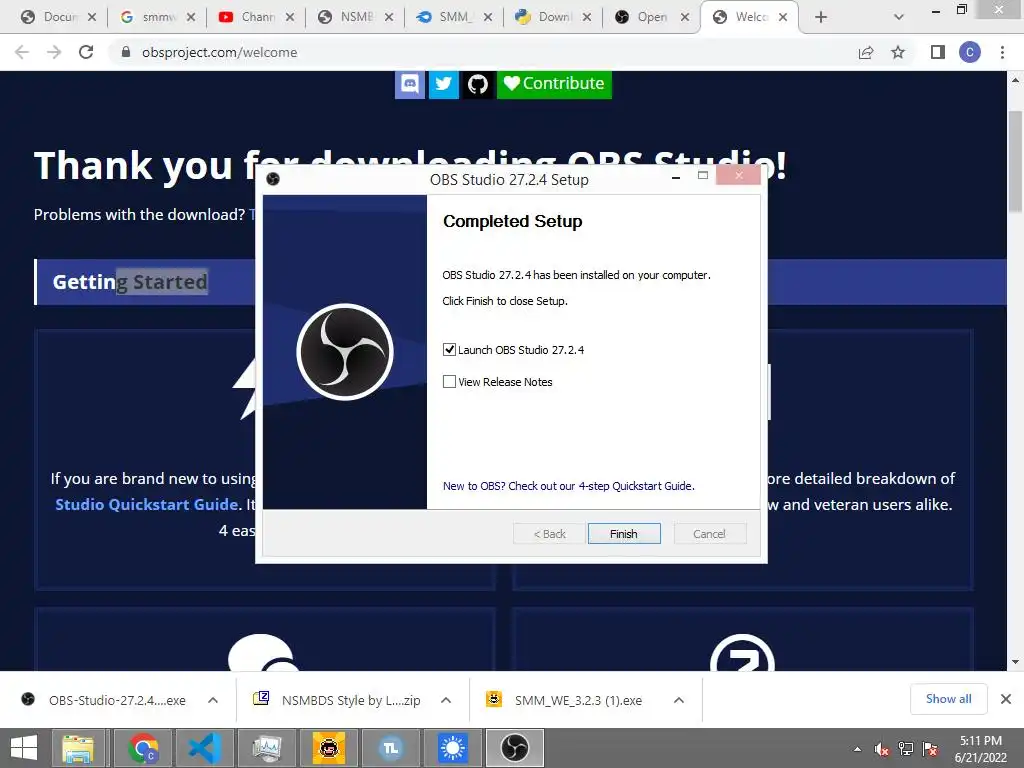1024x768 pixels.
Task: Enable the View Release Notes checkbox
Action: click(x=449, y=381)
